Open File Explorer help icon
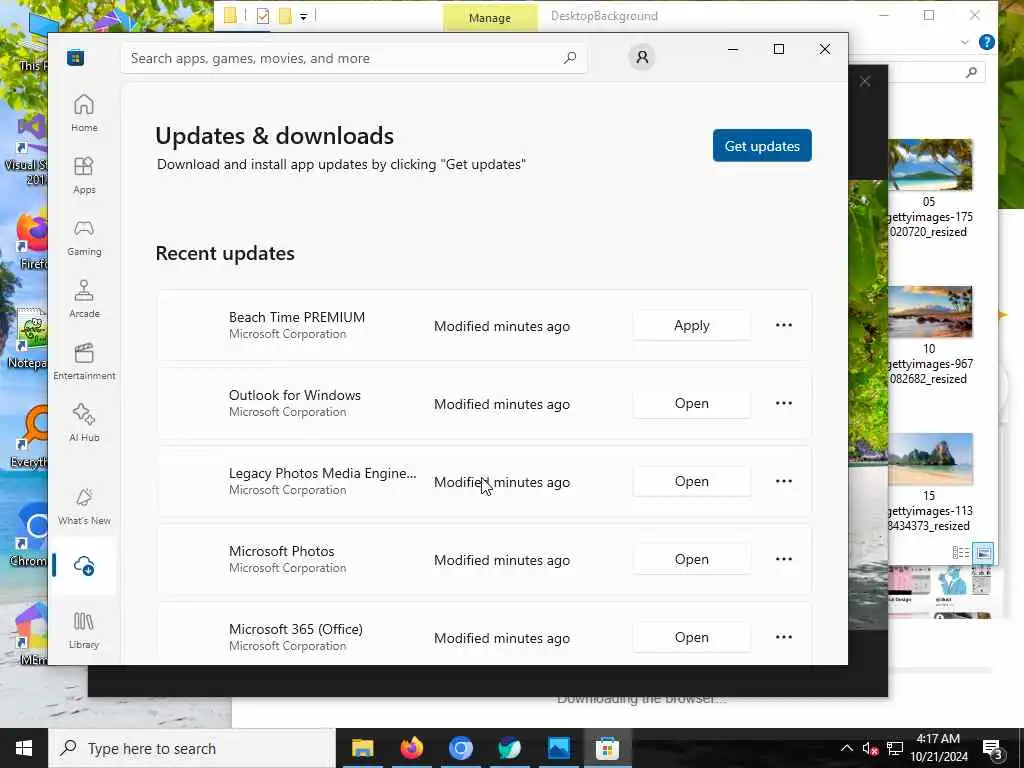The width and height of the screenshot is (1024, 768). click(x=987, y=42)
